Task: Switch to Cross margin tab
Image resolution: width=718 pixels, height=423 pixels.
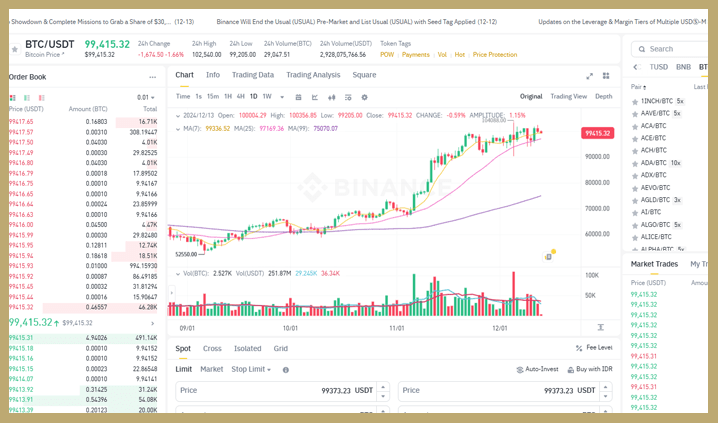Action: coord(212,349)
